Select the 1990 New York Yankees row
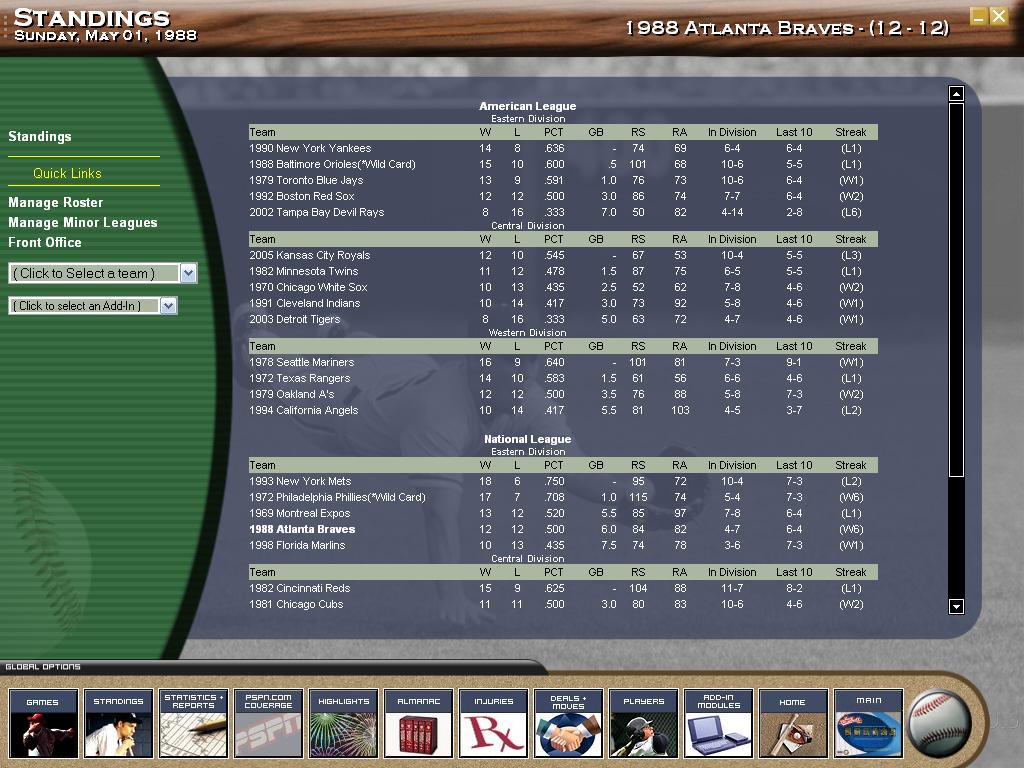 pos(563,148)
